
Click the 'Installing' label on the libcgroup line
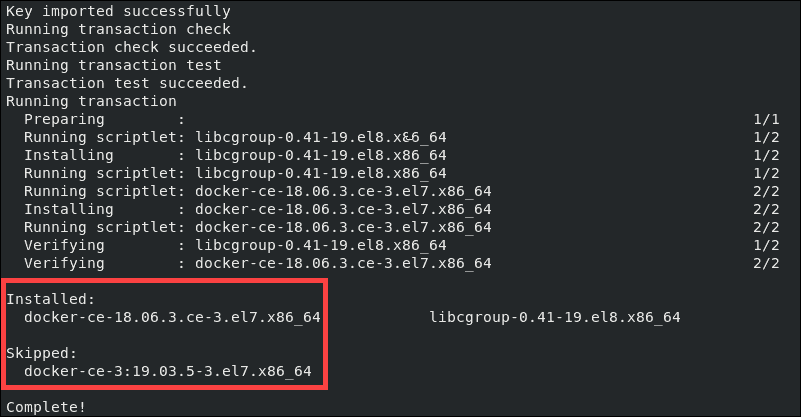[68, 155]
